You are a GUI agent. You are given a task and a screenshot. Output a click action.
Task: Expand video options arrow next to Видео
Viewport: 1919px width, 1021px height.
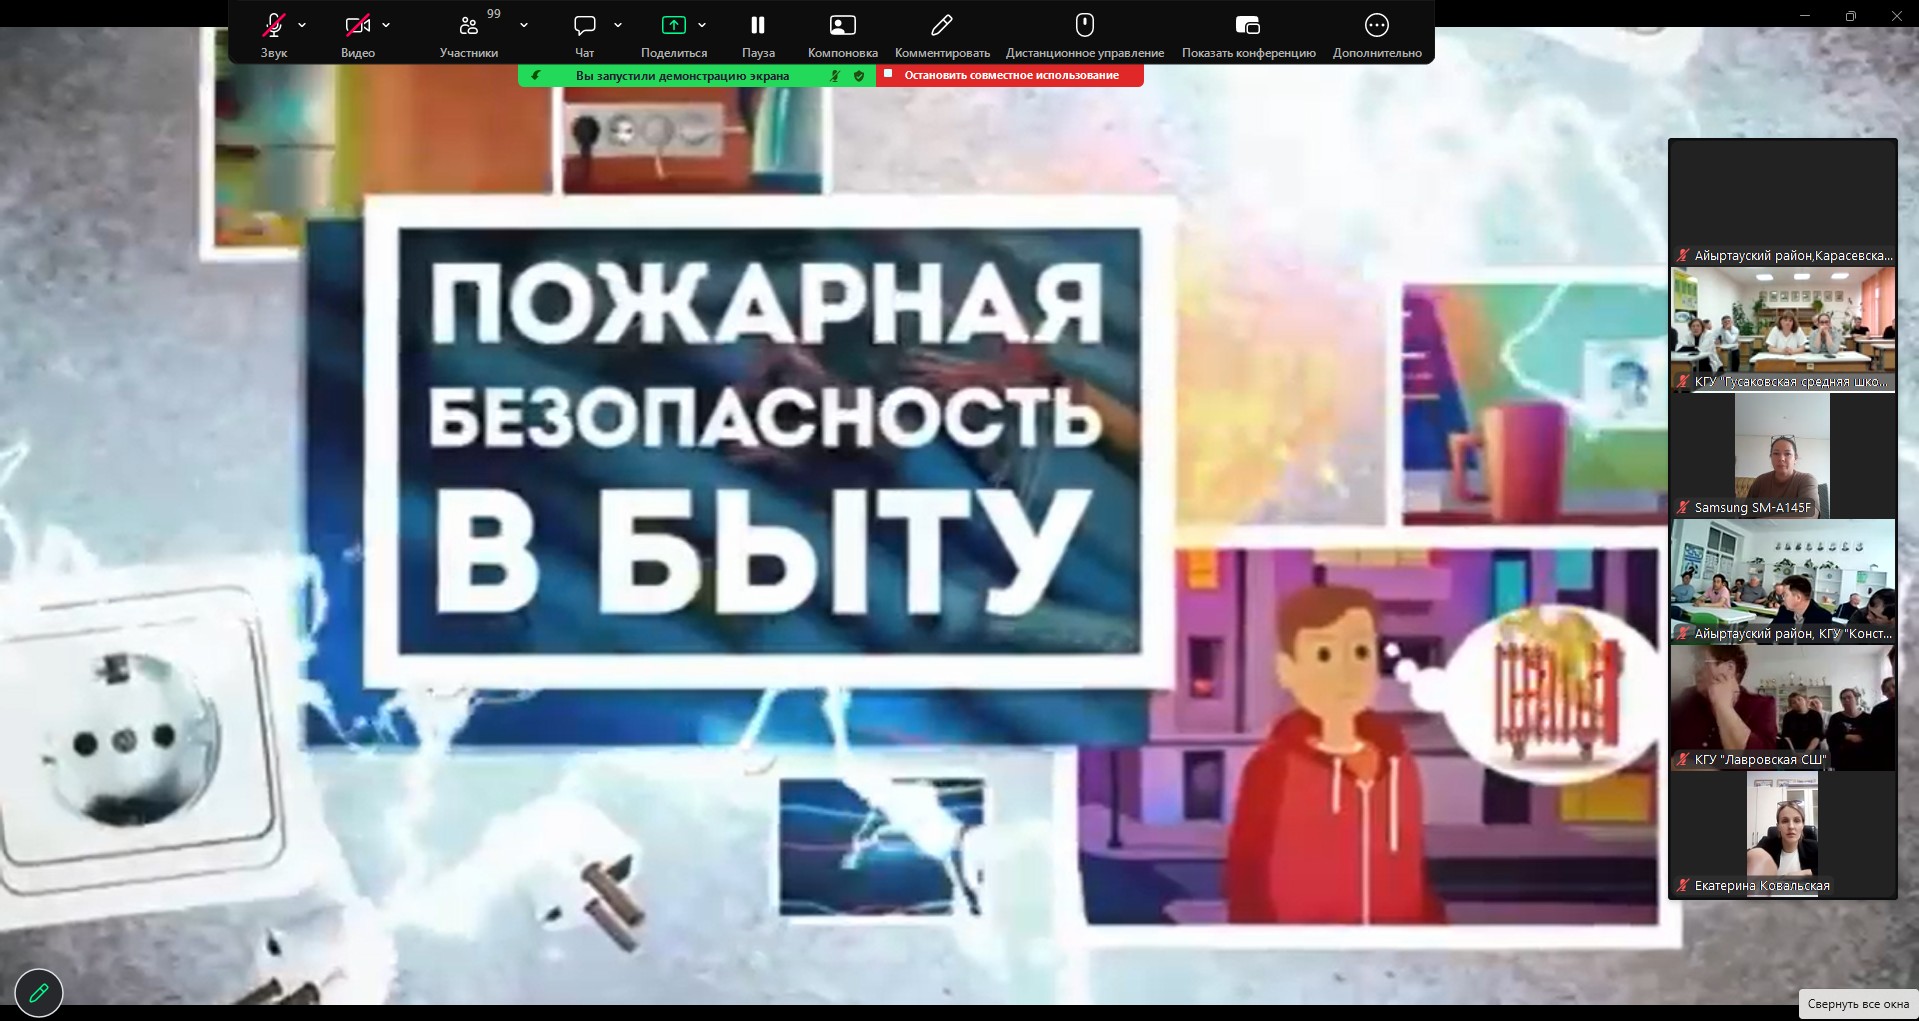click(x=386, y=26)
